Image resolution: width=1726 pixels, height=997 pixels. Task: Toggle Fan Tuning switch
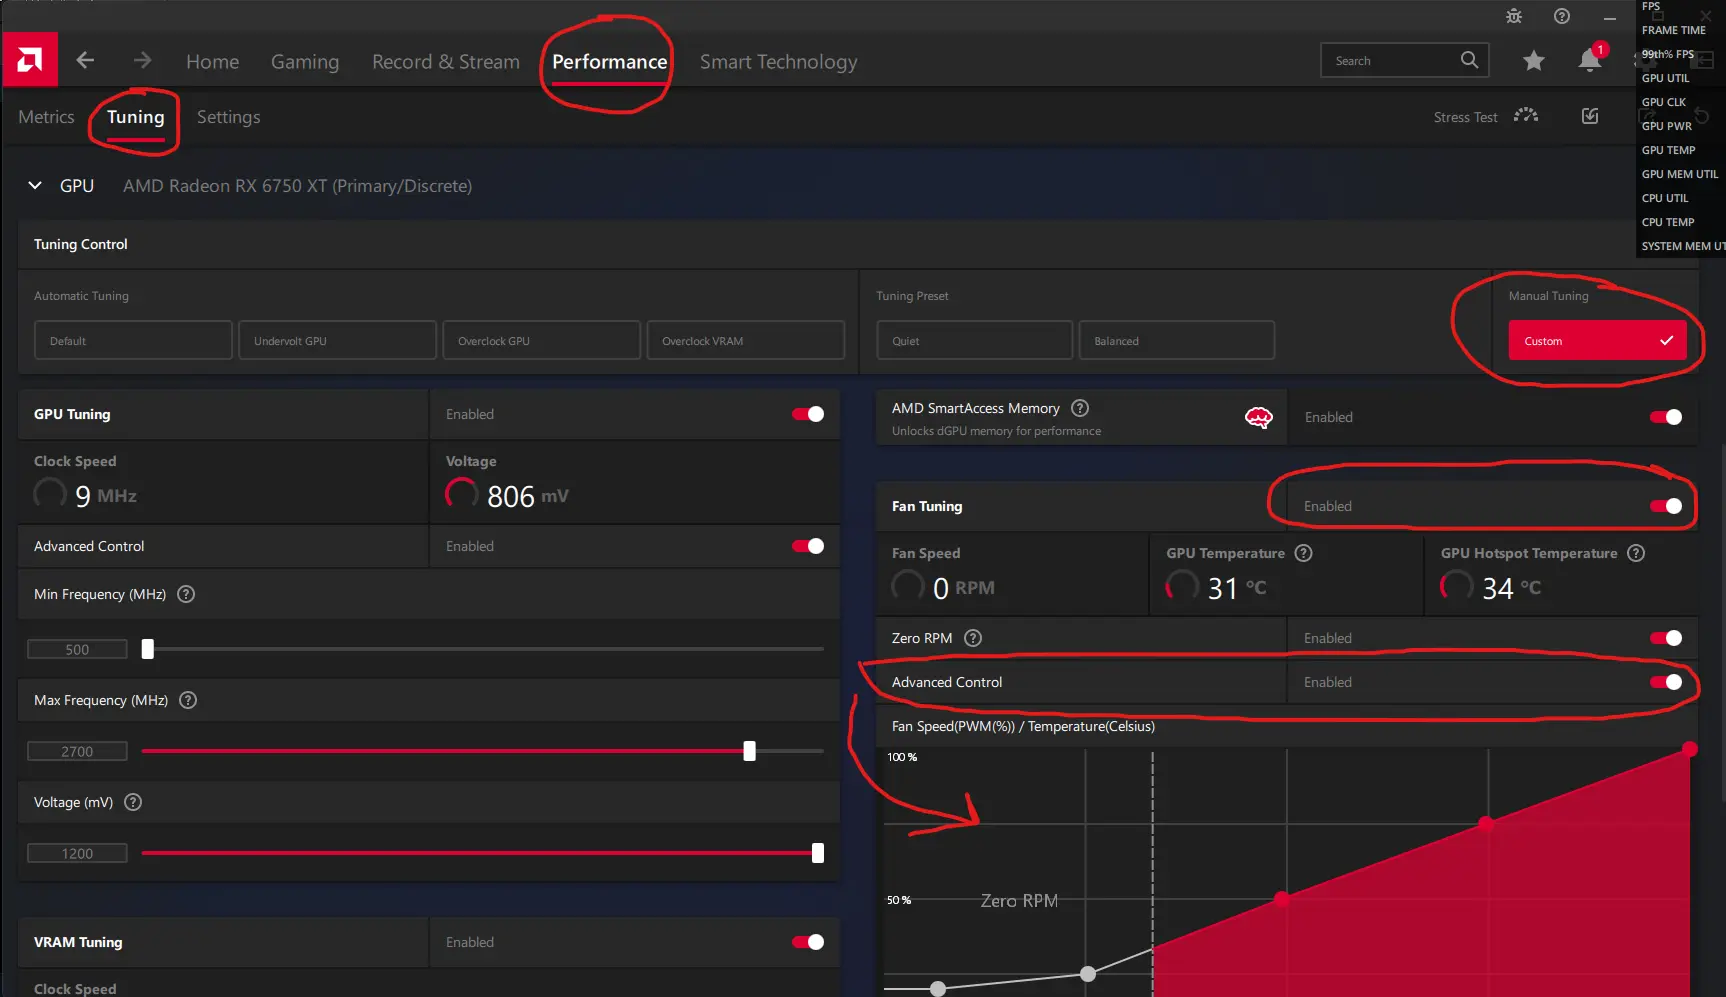tap(1666, 506)
